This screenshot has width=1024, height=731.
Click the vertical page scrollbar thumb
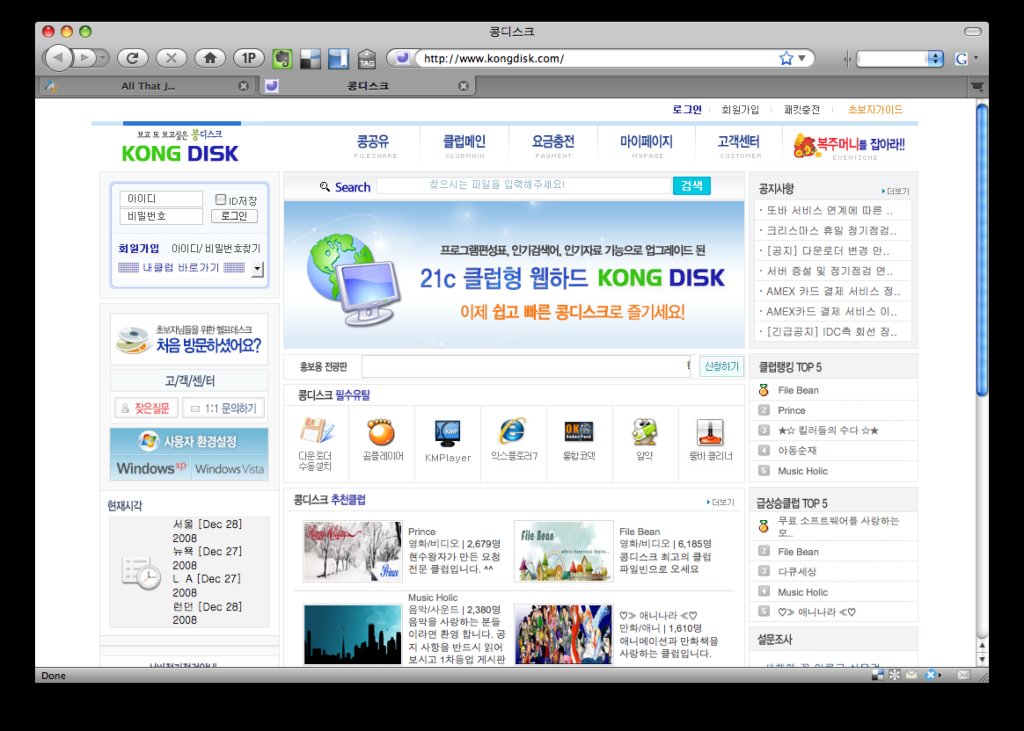pos(982,248)
